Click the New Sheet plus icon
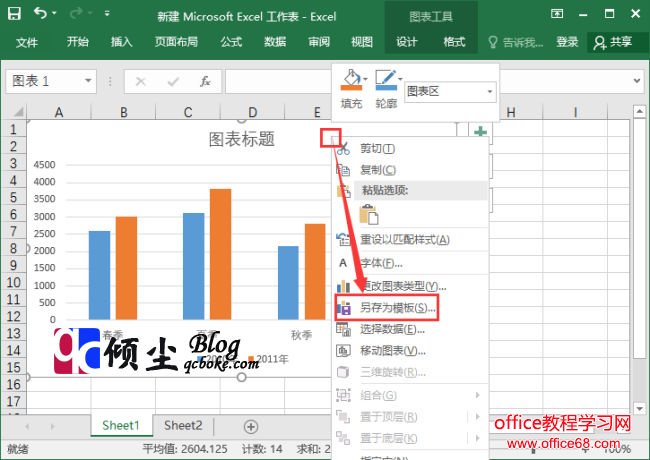 (251, 426)
